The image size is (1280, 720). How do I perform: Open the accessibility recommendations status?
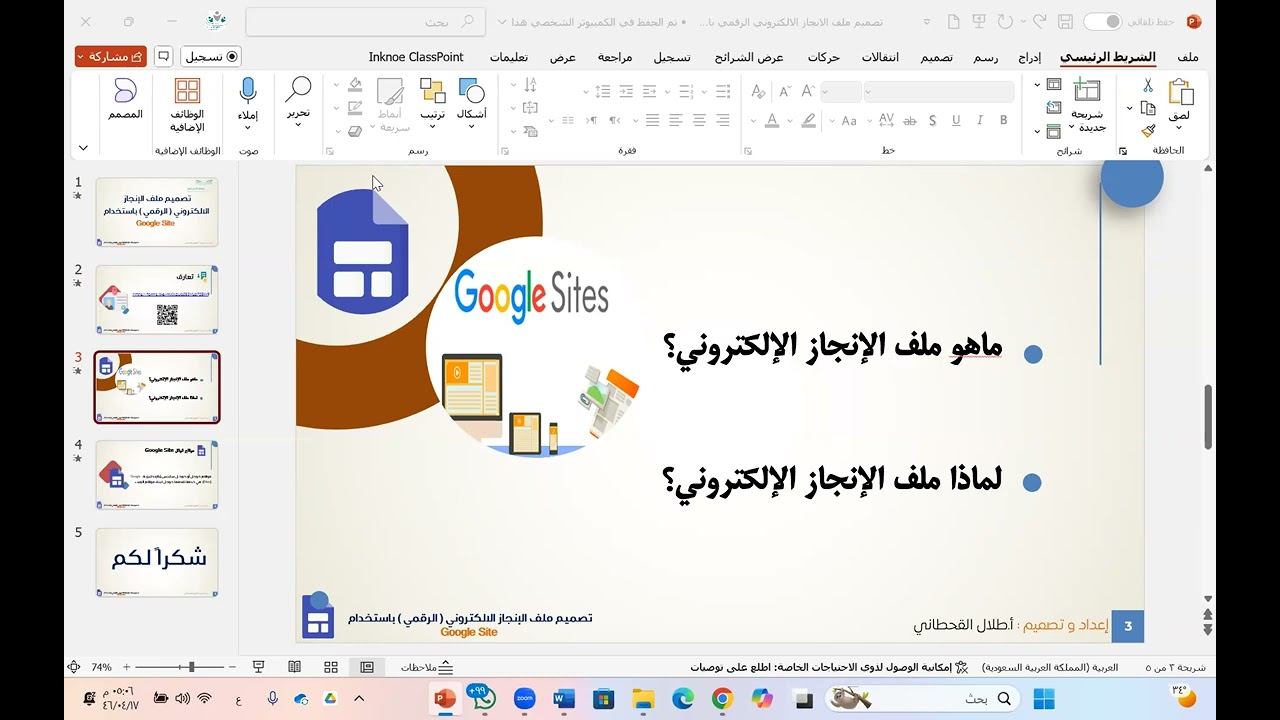point(830,667)
